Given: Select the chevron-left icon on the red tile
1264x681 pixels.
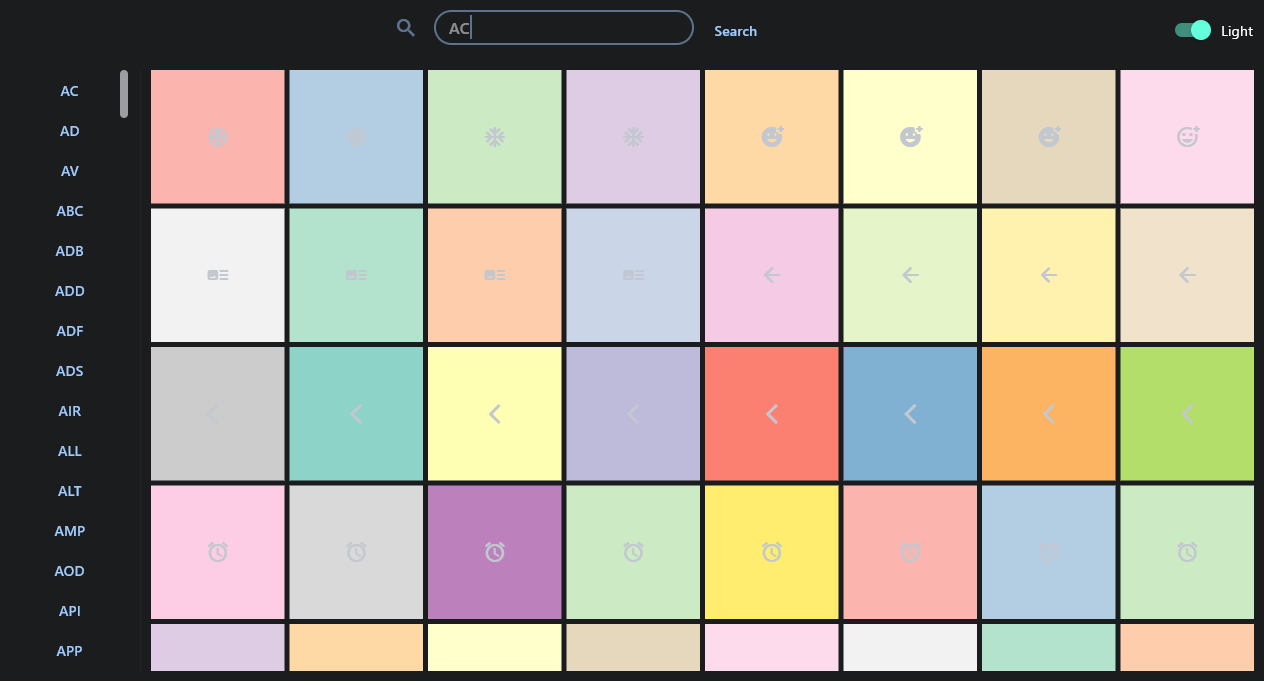Looking at the screenshot, I should click(771, 413).
